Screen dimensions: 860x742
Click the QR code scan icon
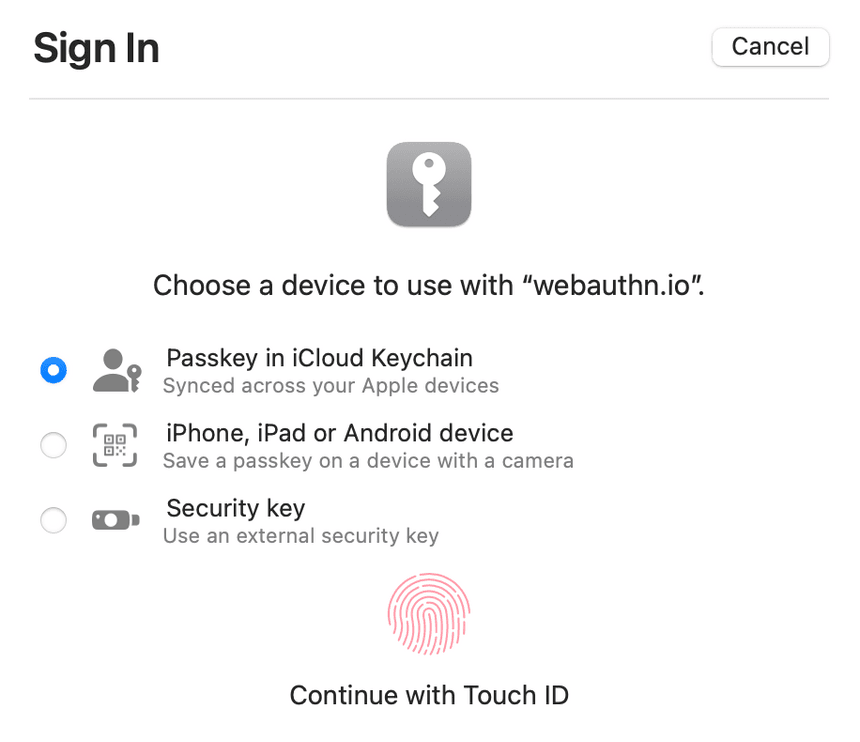[x=115, y=445]
